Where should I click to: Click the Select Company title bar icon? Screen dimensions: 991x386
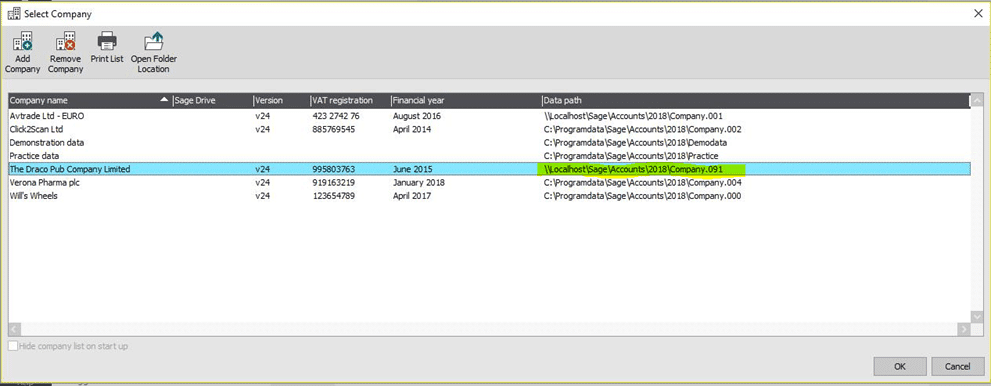13,13
